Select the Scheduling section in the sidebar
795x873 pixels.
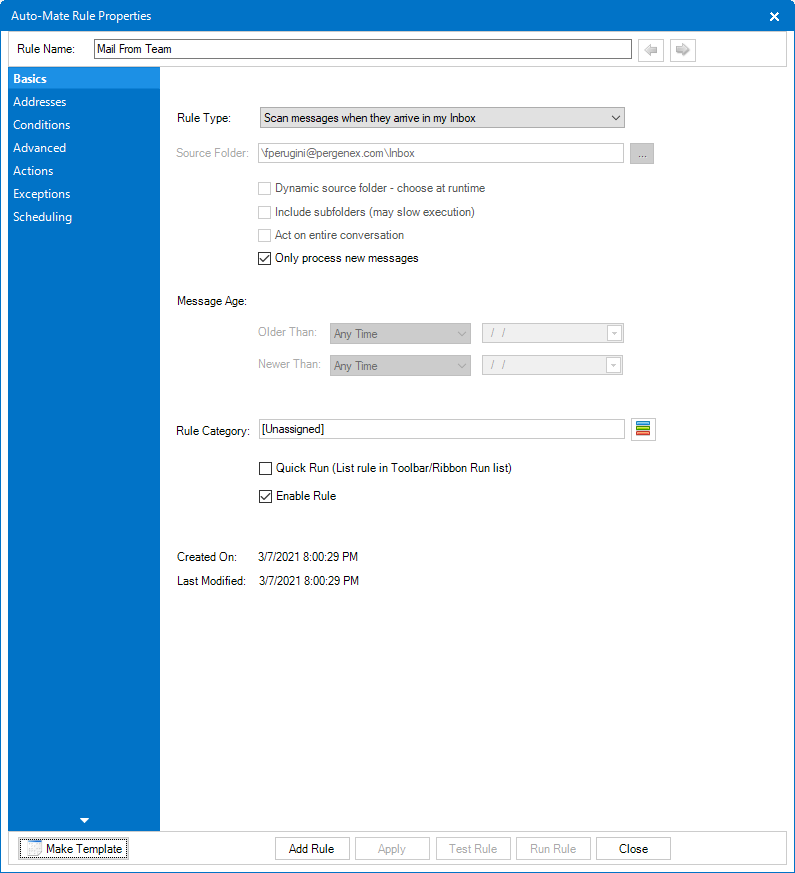click(x=43, y=217)
